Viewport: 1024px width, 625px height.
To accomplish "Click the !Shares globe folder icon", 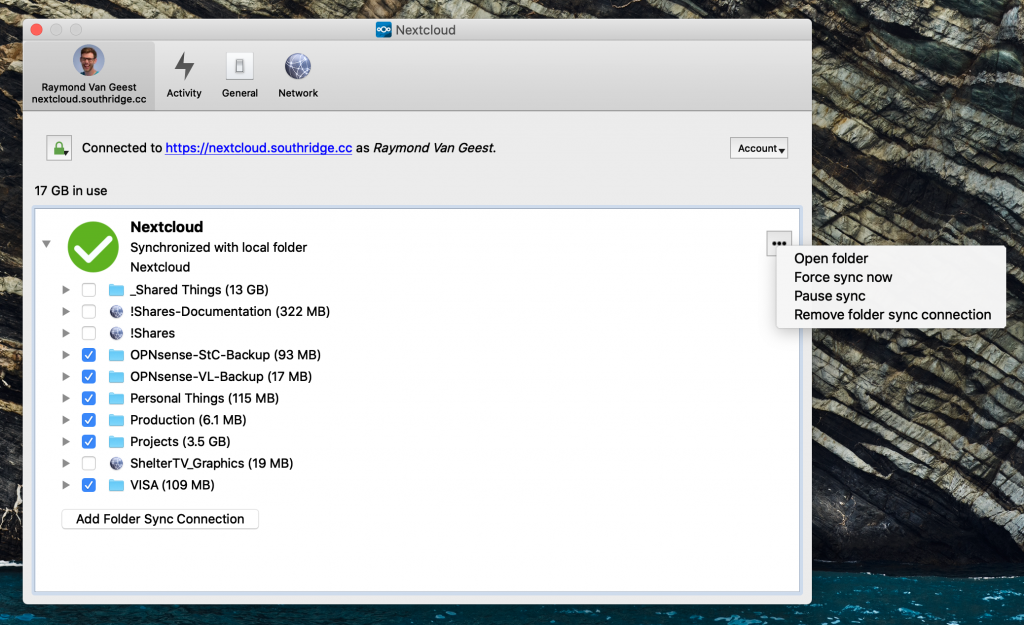I will [x=116, y=333].
